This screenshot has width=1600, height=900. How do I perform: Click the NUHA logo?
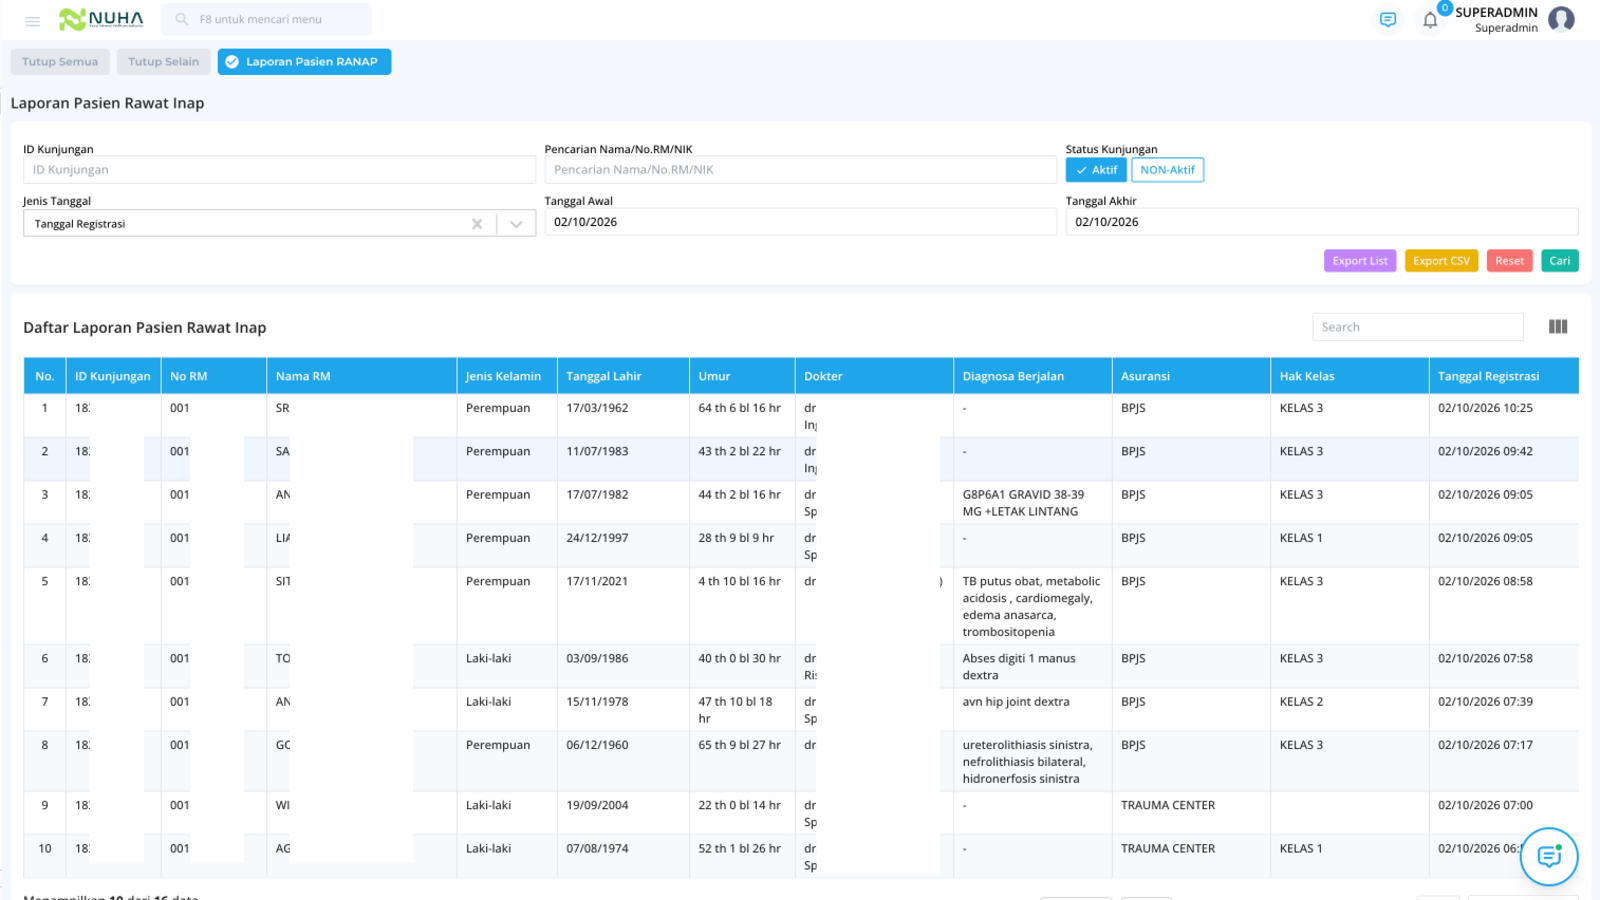101,19
